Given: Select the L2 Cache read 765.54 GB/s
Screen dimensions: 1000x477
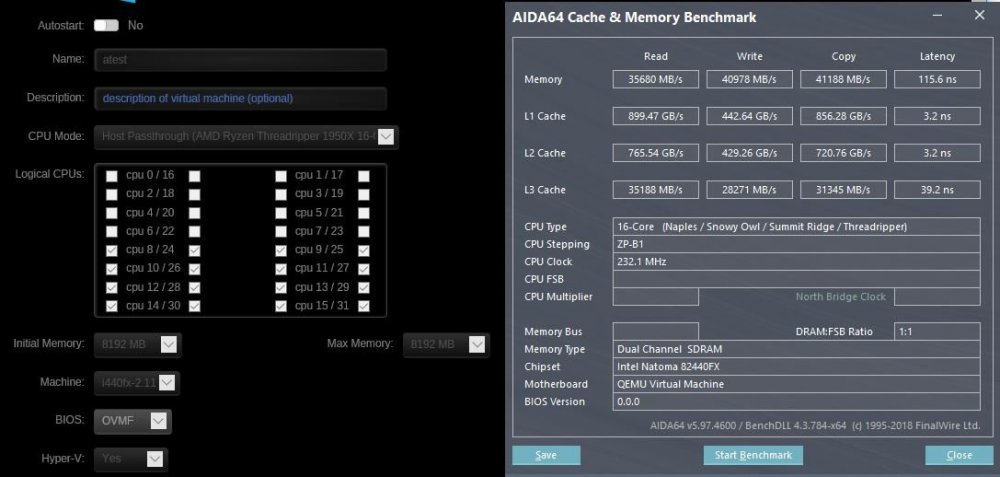Looking at the screenshot, I should [x=656, y=153].
